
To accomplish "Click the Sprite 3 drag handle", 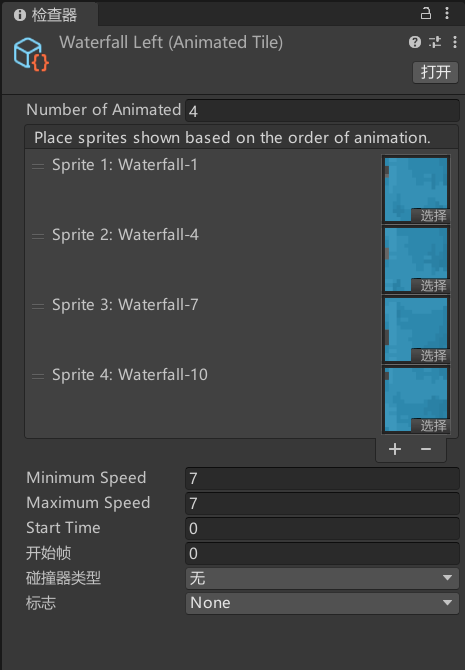I will point(38,306).
